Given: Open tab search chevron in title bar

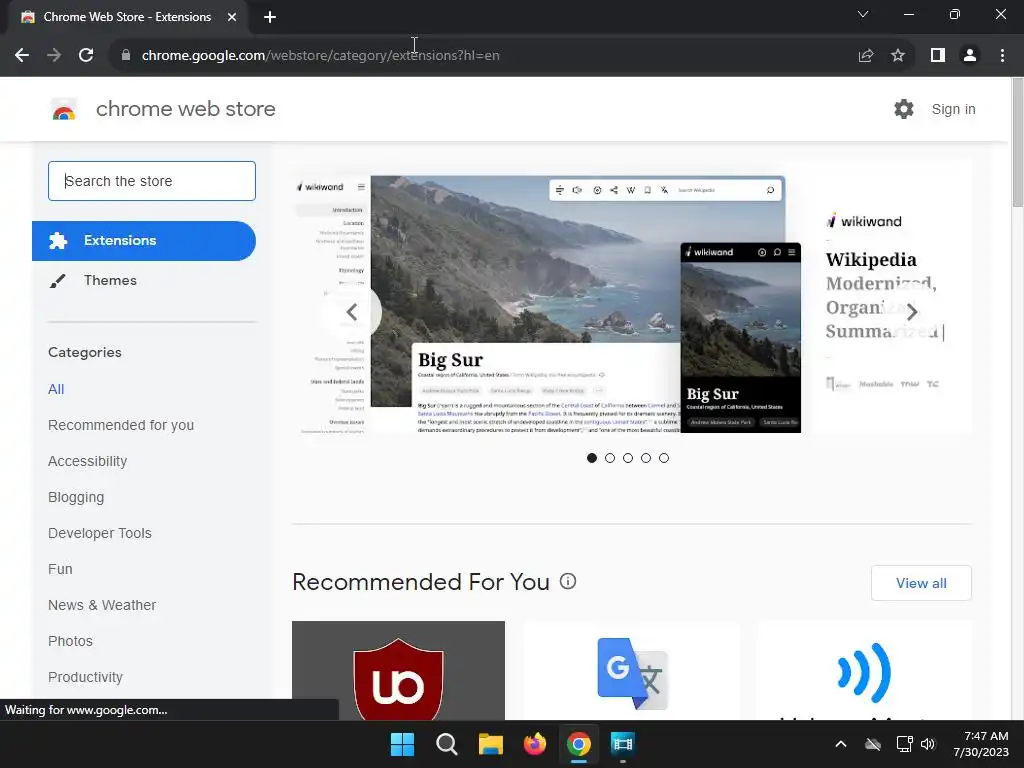Looking at the screenshot, I should pos(863,14).
